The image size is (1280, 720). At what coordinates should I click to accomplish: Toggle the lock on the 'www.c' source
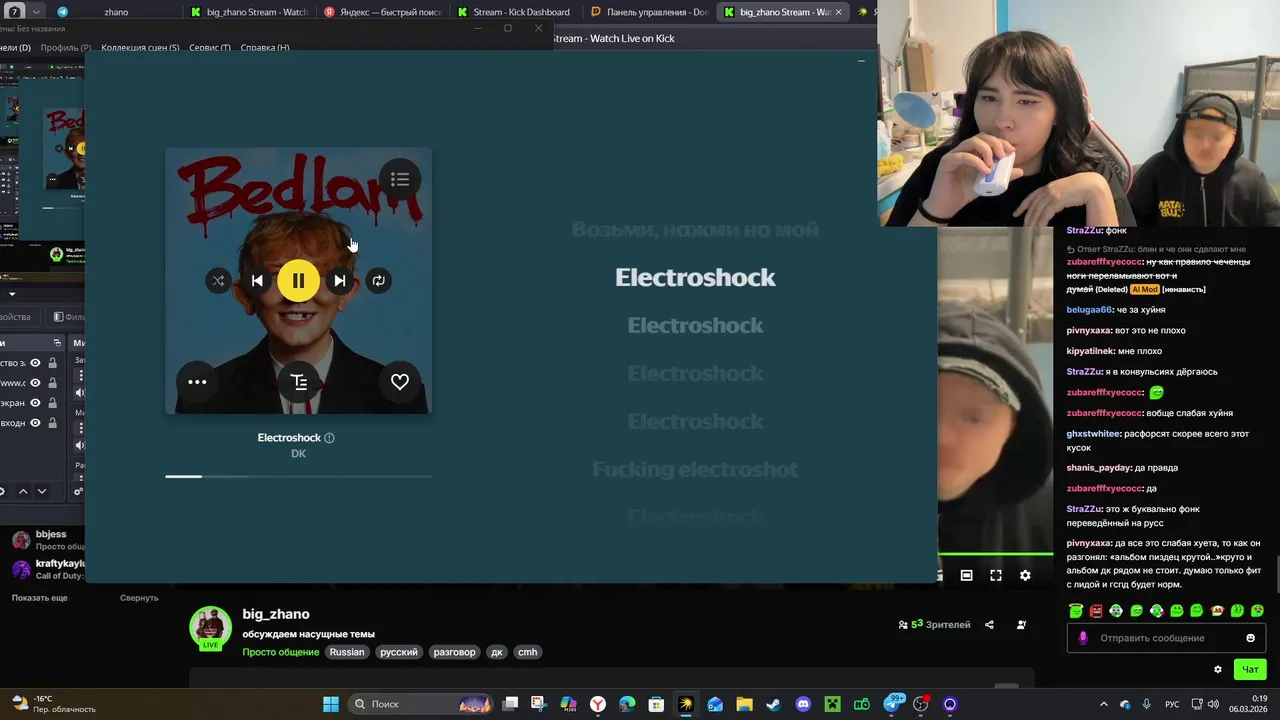pyautogui.click(x=52, y=383)
